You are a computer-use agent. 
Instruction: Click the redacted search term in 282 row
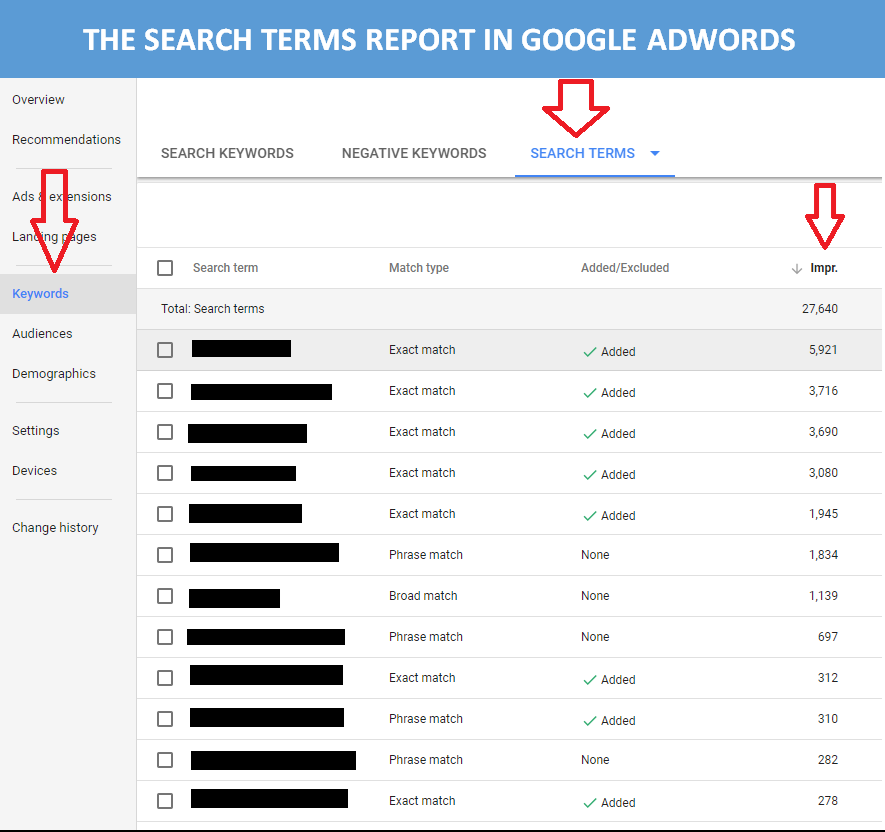pyautogui.click(x=273, y=760)
